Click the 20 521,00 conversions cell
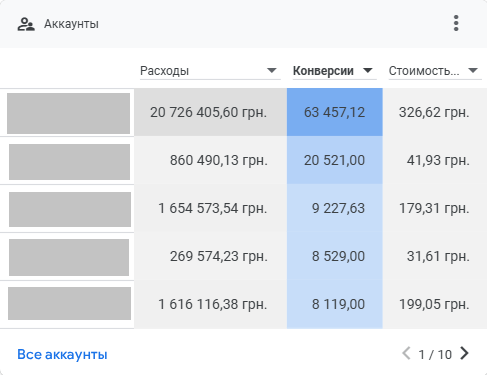Screen dimensions: 487x375 pos(335,160)
